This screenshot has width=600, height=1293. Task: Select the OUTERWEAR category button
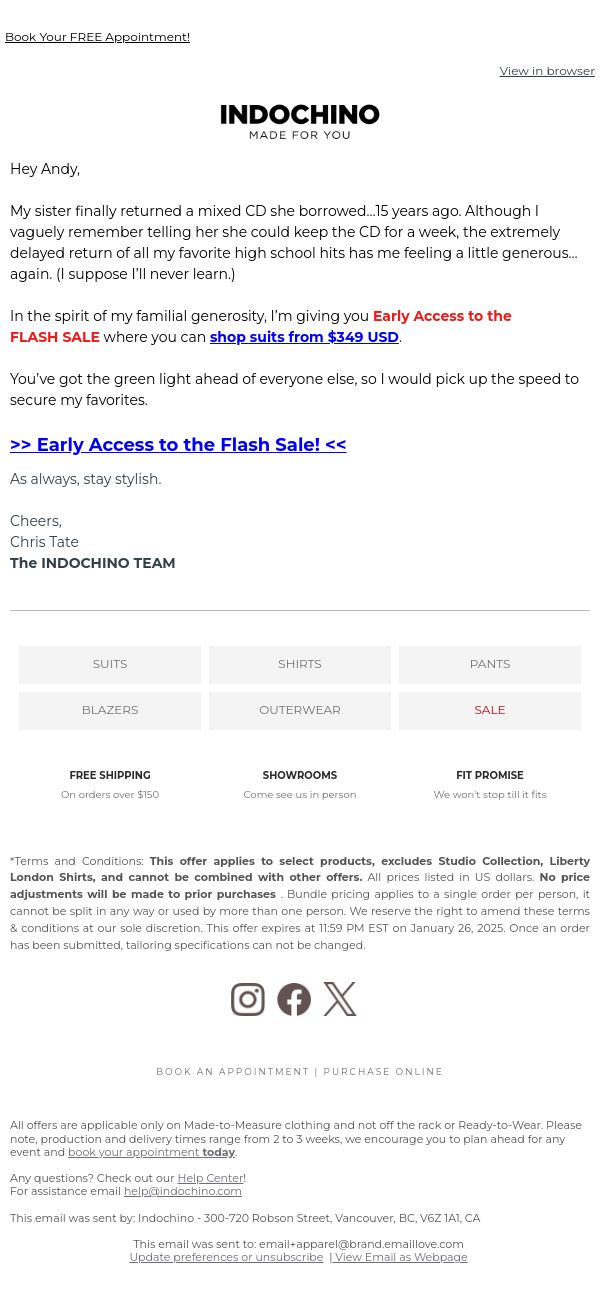(x=300, y=710)
